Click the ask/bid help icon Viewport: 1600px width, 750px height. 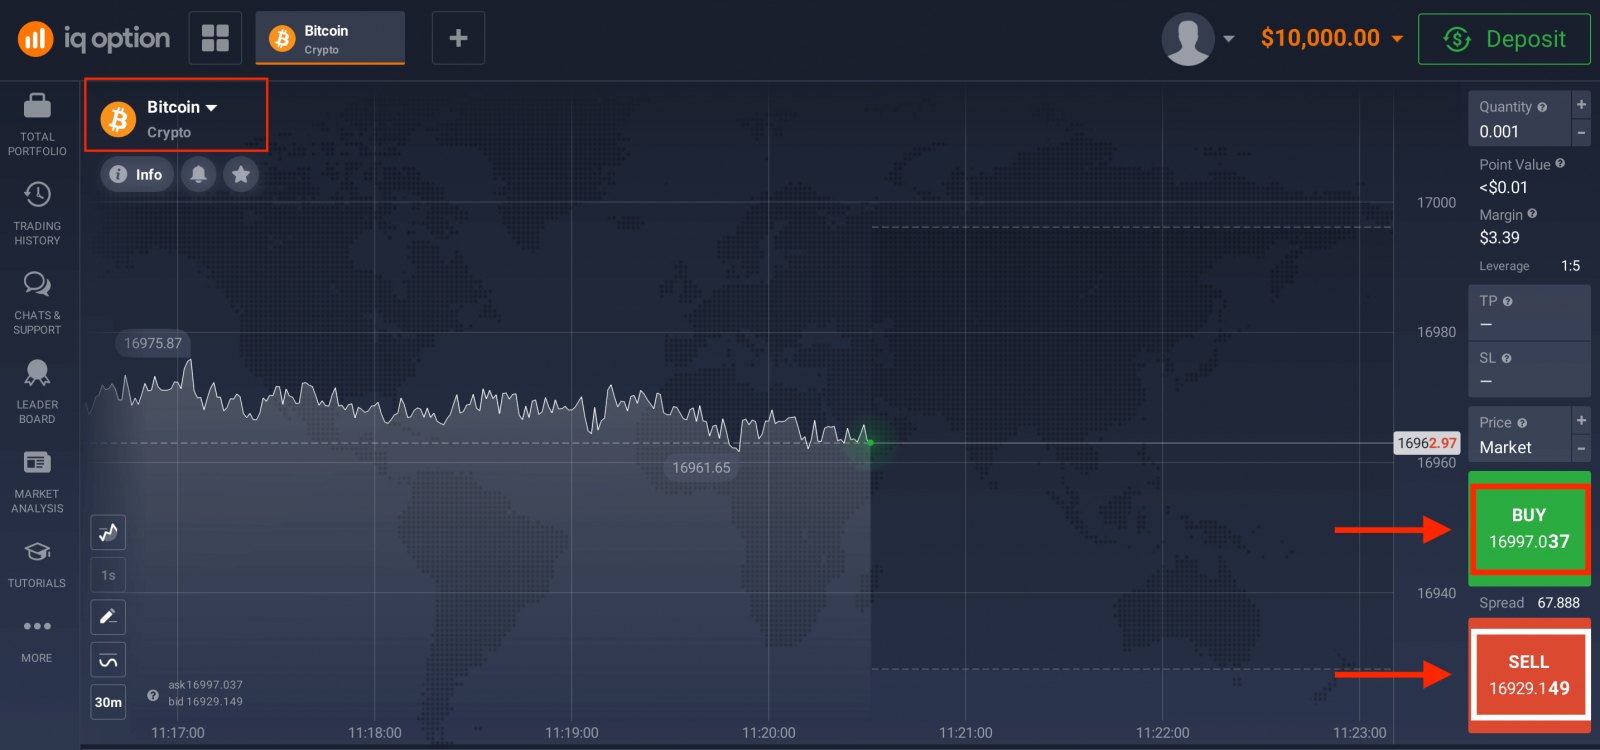[153, 695]
